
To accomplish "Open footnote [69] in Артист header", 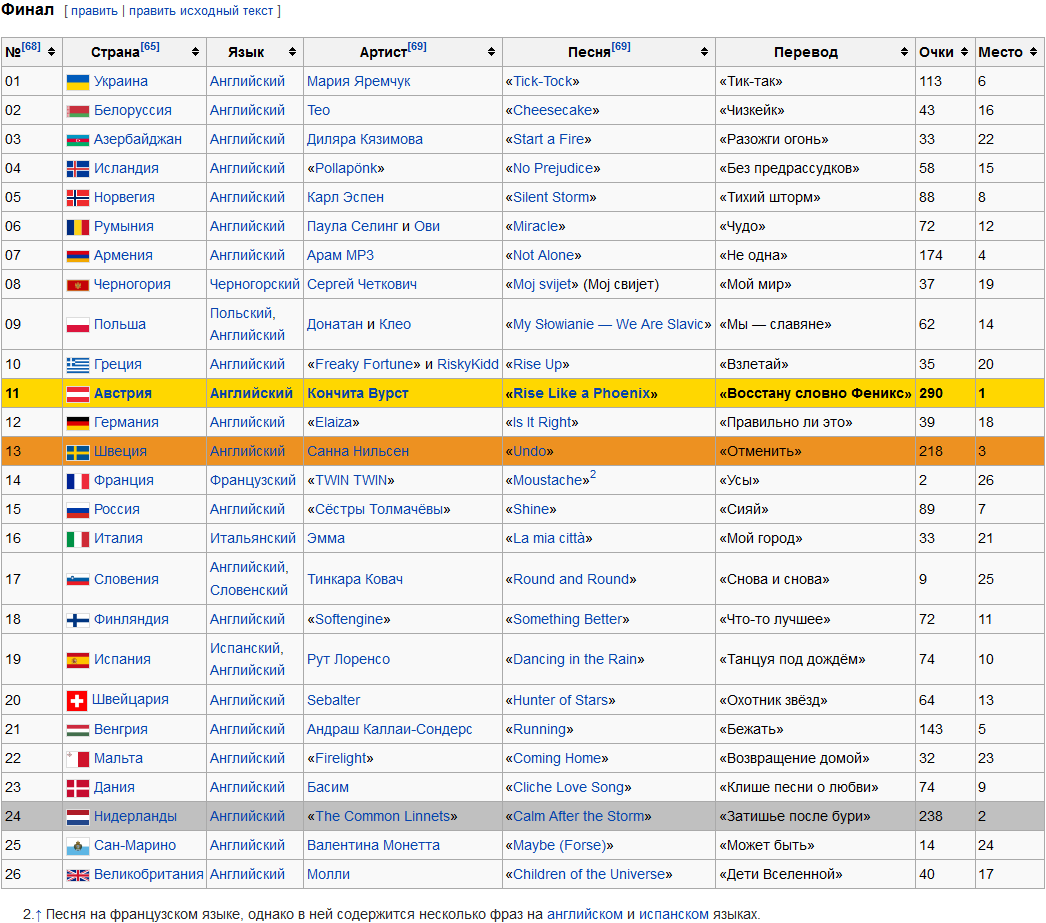I will pos(417,47).
